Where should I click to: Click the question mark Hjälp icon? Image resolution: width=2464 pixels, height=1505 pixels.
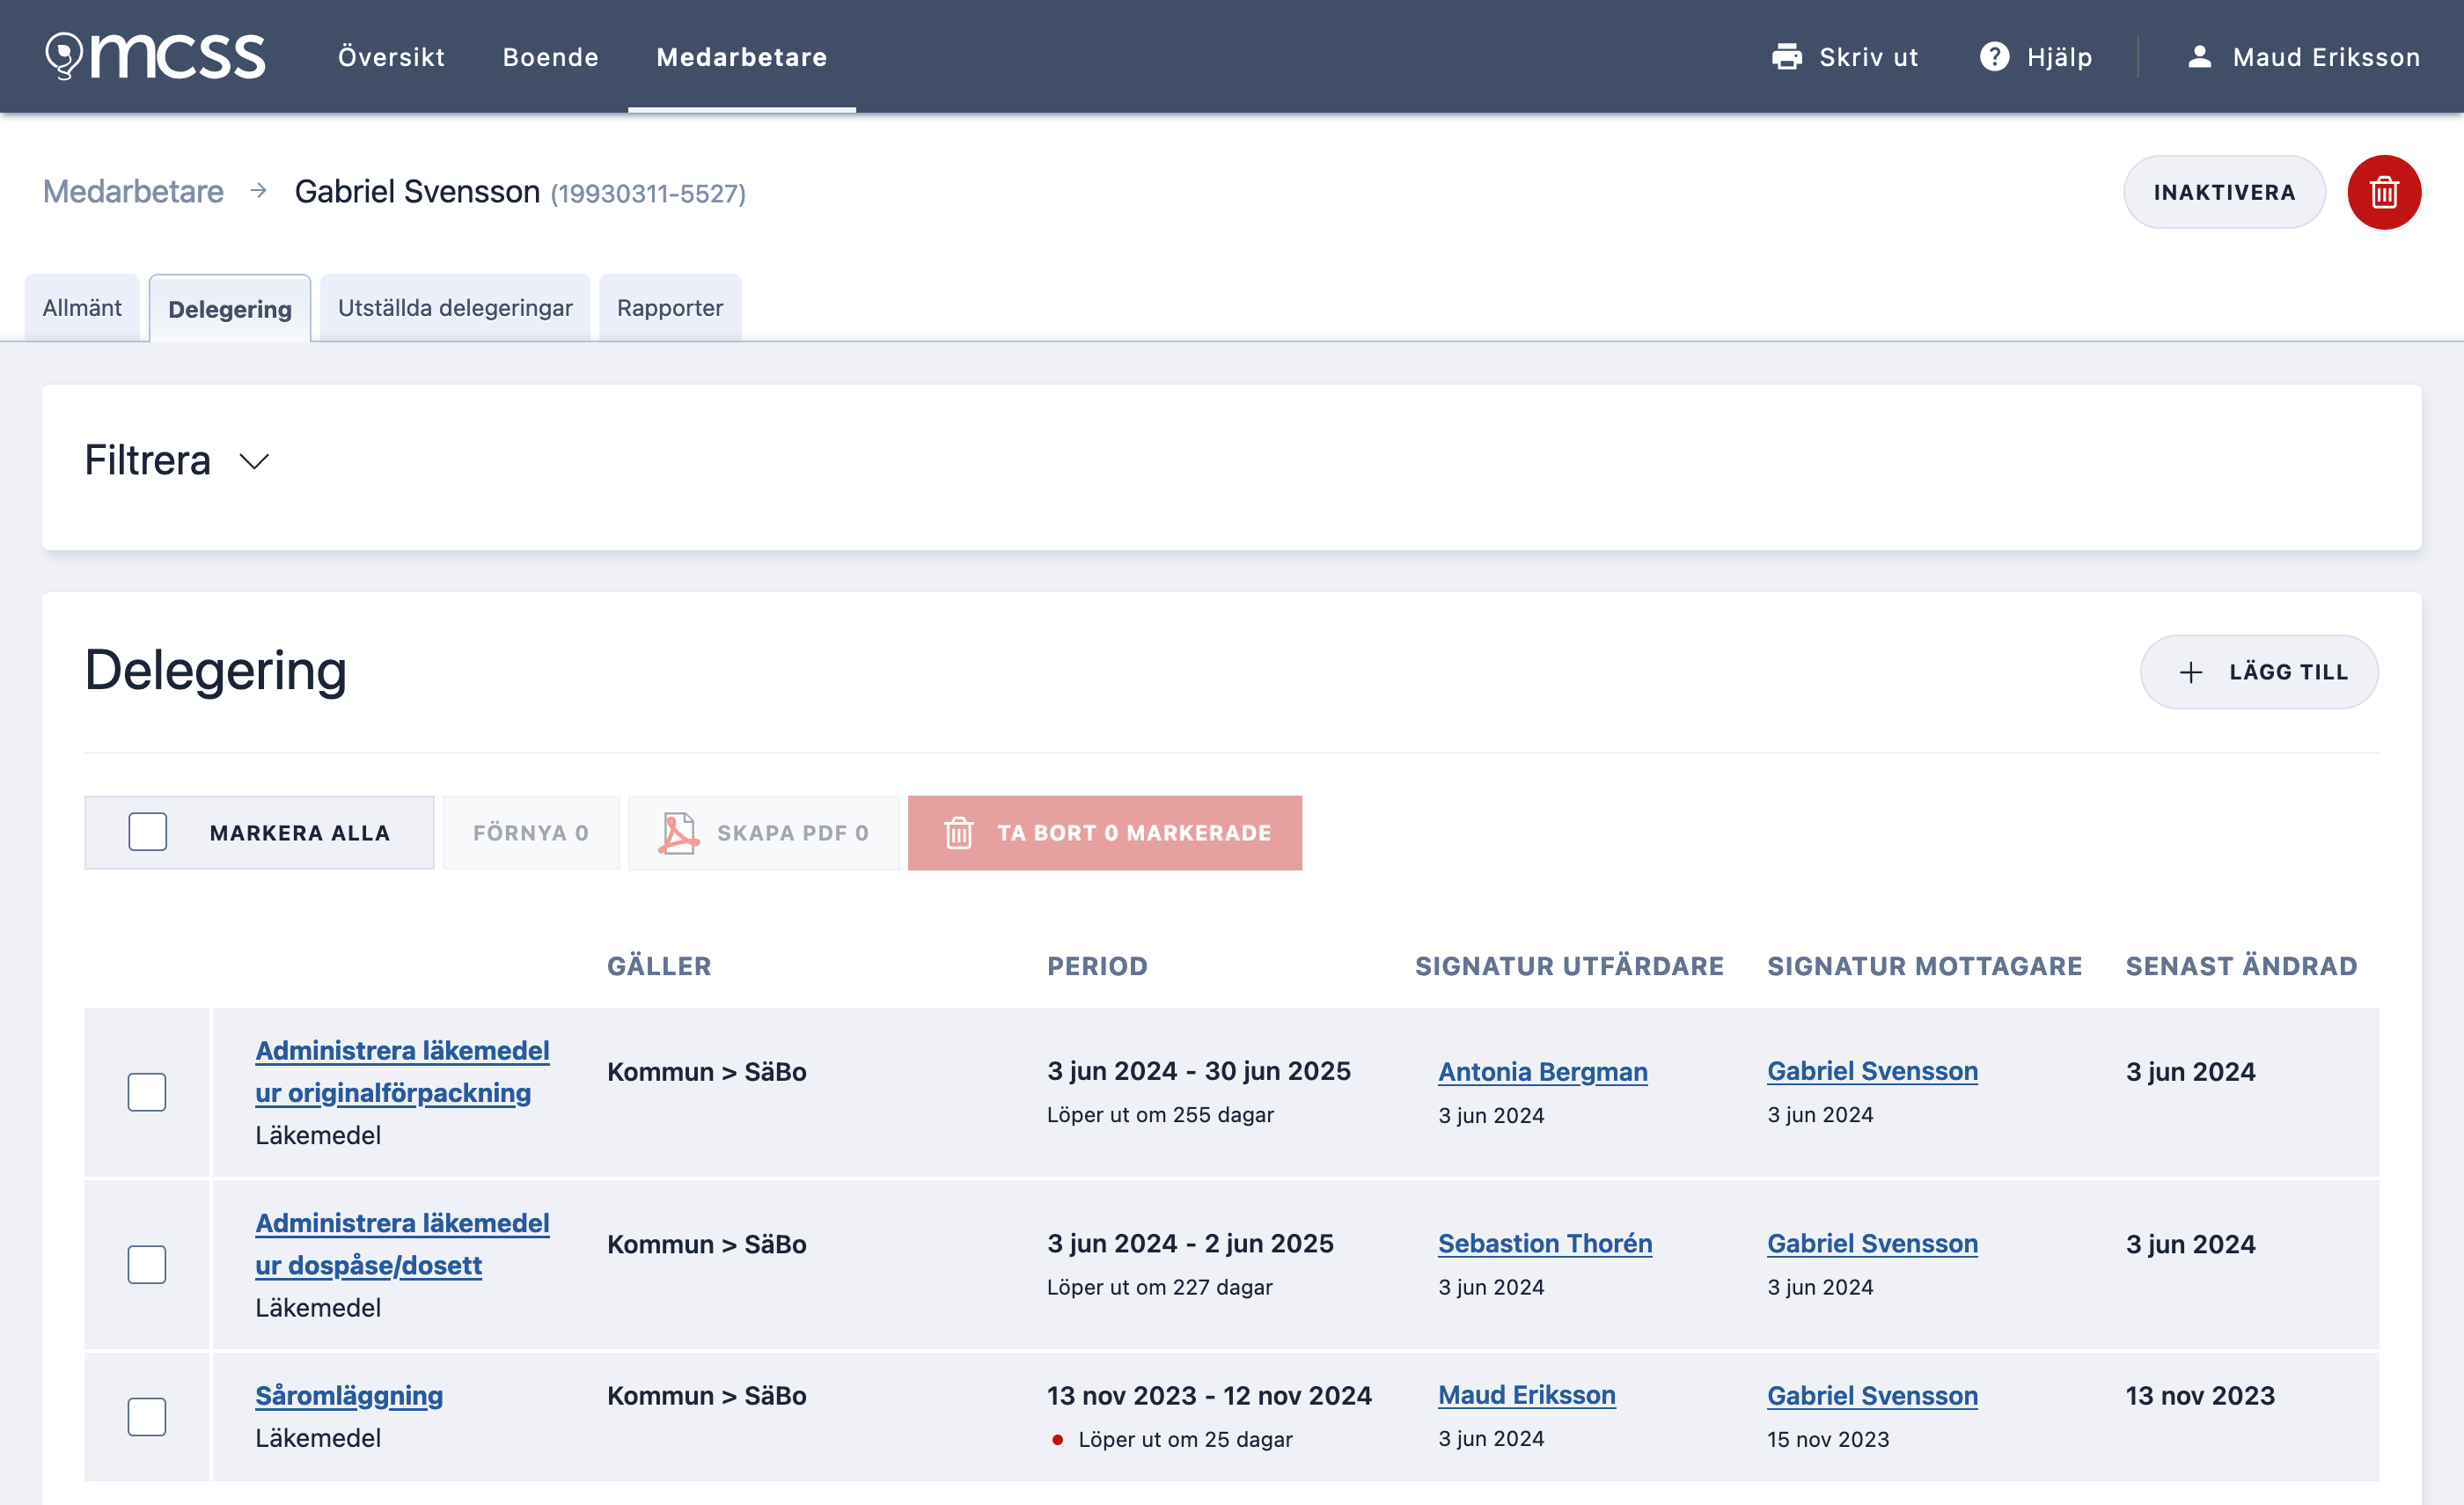tap(1994, 57)
